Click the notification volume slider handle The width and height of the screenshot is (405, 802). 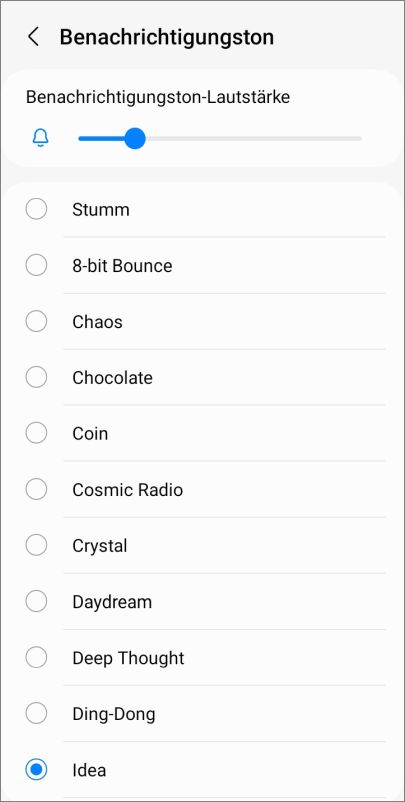(135, 139)
